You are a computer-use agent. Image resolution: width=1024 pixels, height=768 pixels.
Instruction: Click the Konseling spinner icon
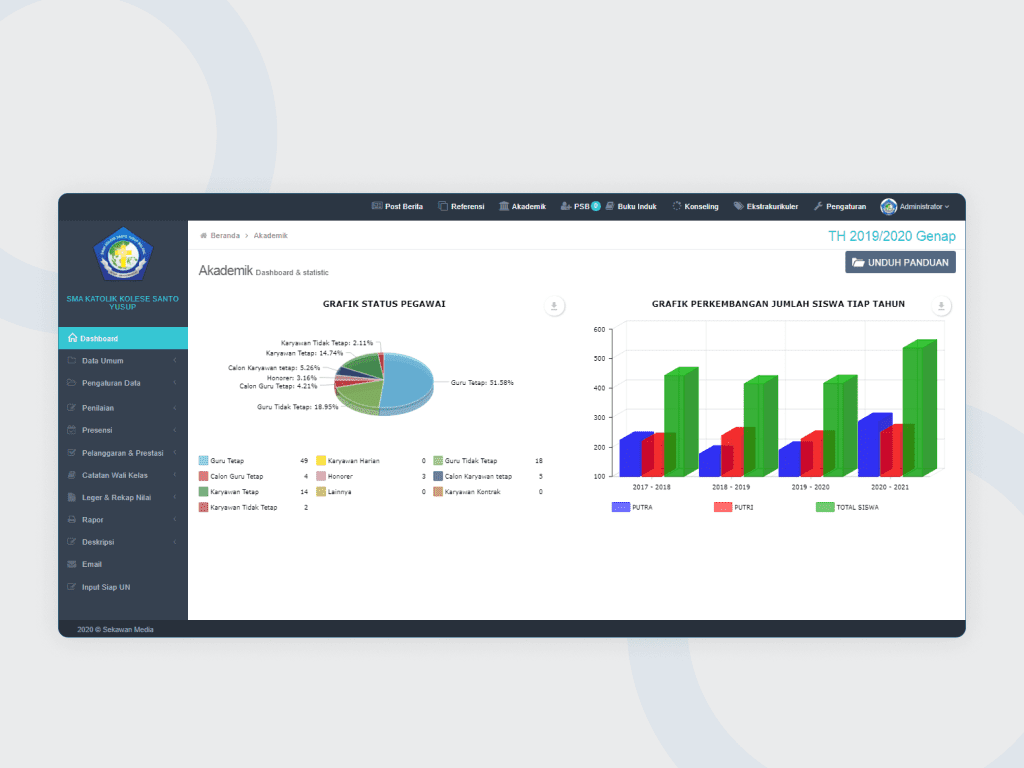[677, 206]
